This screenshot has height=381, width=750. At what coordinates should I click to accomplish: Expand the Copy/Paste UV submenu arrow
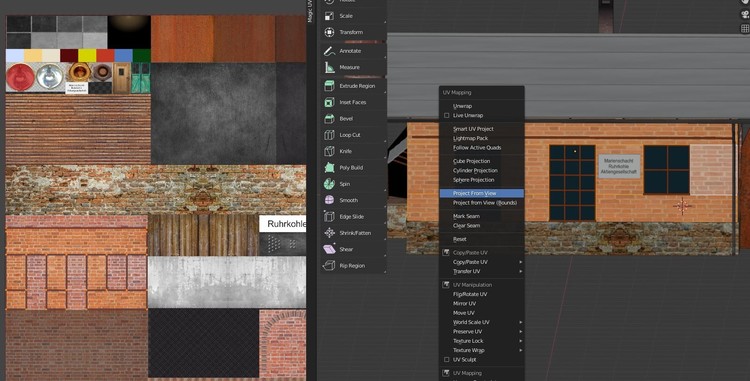tap(520, 262)
